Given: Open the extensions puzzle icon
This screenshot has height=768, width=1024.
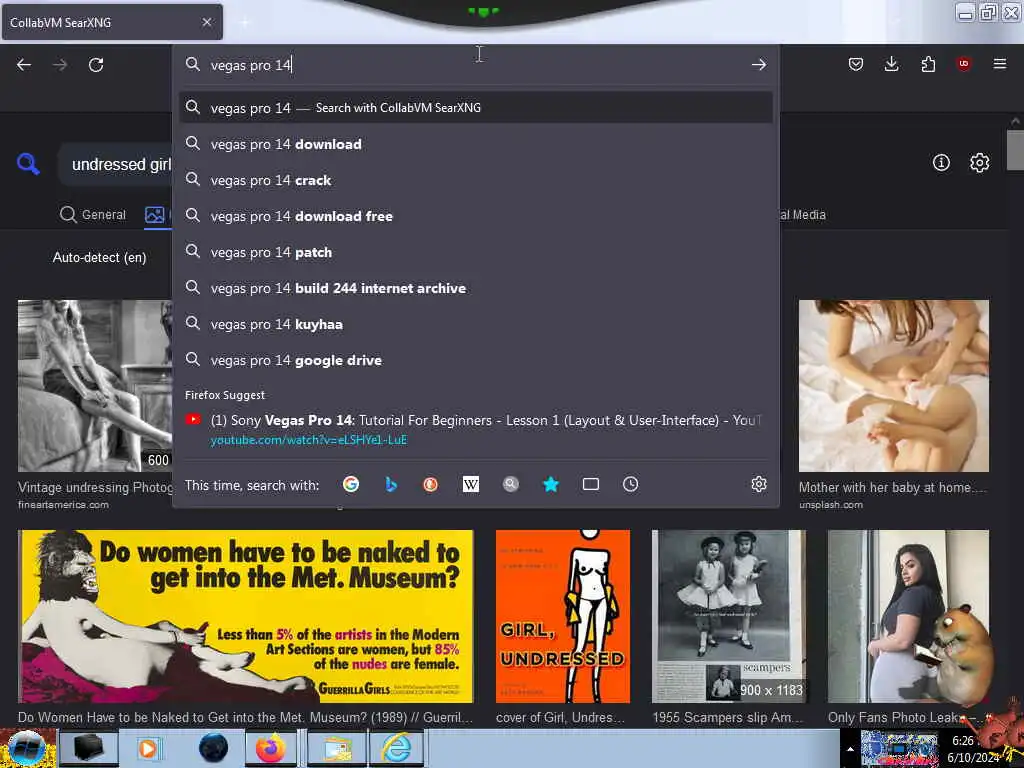Looking at the screenshot, I should (x=928, y=64).
